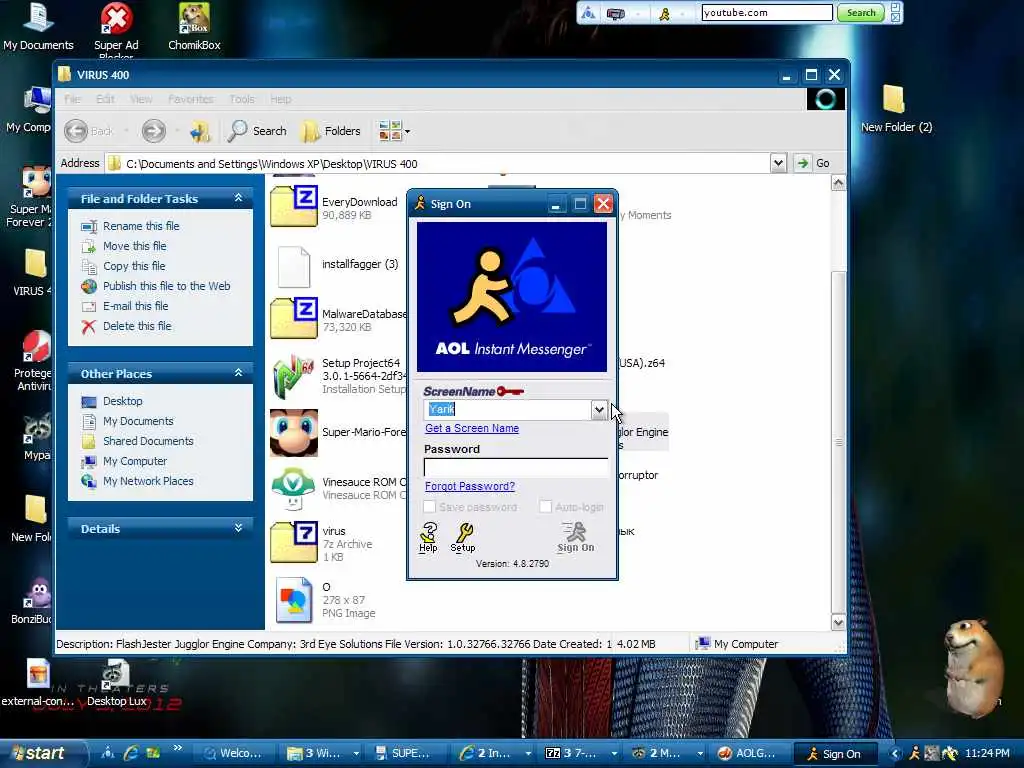Open the EveryDownload archive icon

(x=295, y=206)
